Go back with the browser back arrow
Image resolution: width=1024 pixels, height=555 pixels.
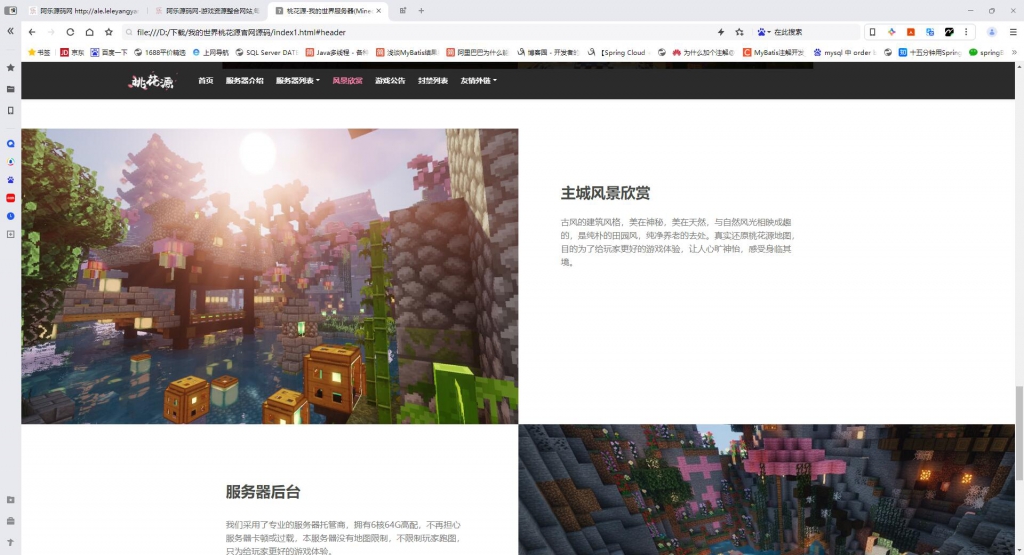[x=32, y=32]
